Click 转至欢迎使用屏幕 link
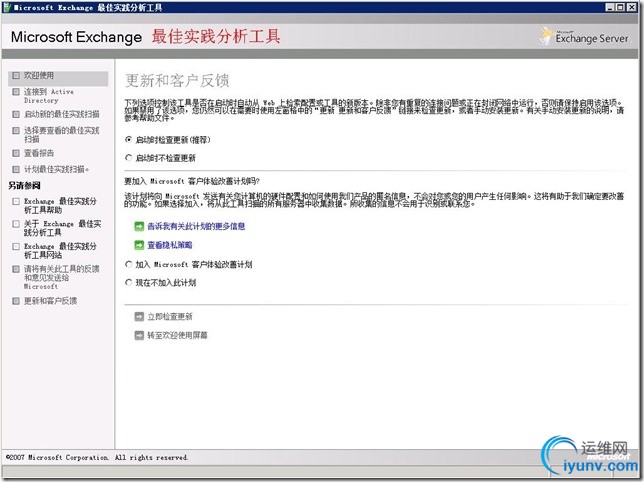The height and width of the screenshot is (482, 644). [177, 335]
